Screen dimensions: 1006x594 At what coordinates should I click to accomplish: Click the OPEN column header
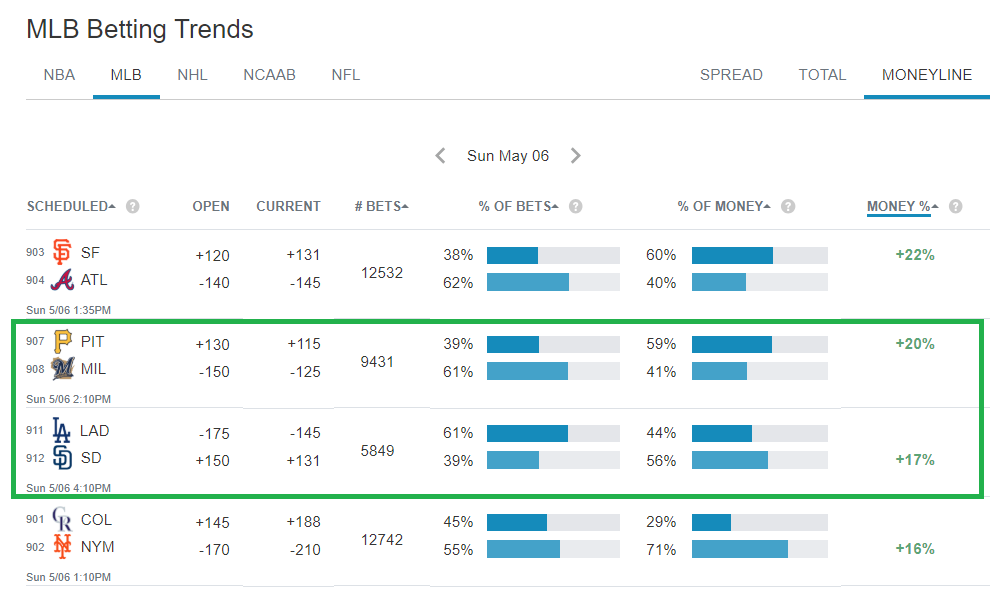211,207
